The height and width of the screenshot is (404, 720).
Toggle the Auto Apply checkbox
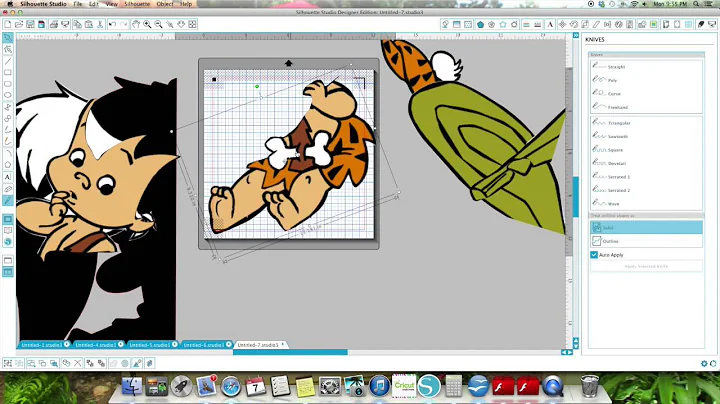[594, 255]
